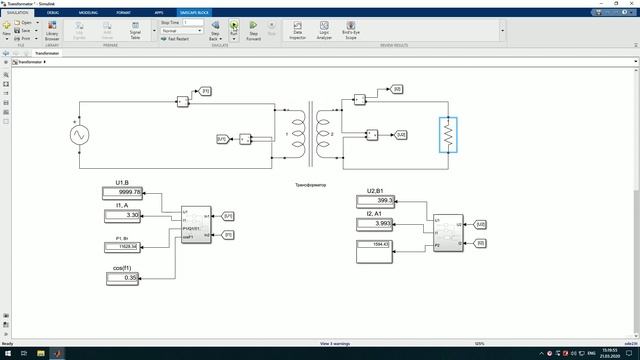Open the Windows notification center

[629, 353]
